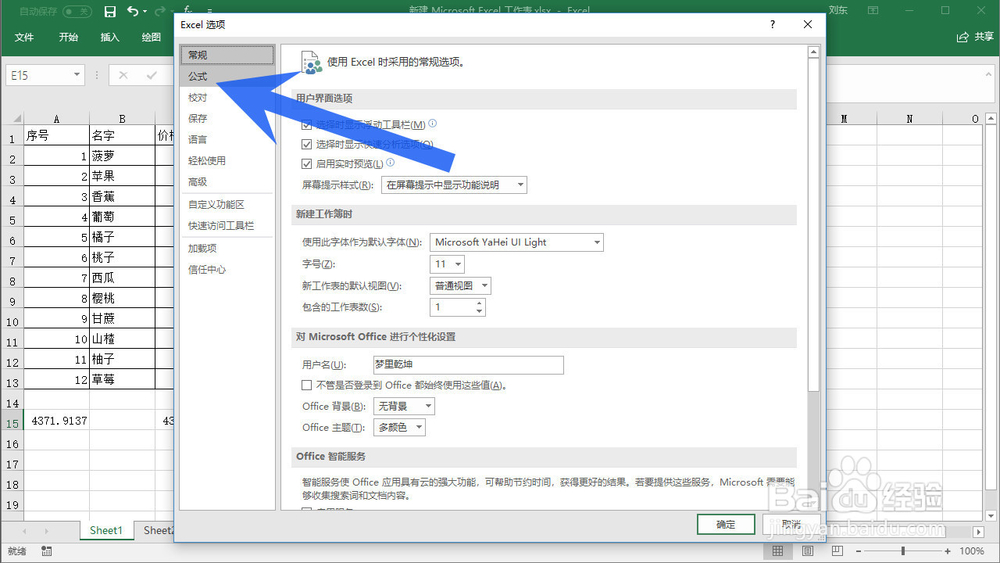Screen dimensions: 1000x563
Task: Select 公式 in options sidebar
Action: tap(226, 76)
